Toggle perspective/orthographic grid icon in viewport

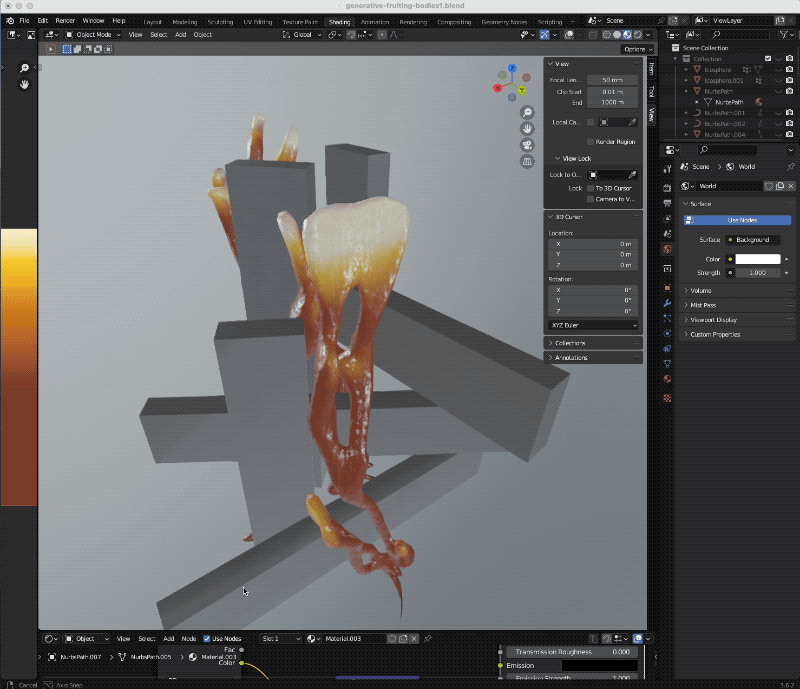(x=526, y=161)
